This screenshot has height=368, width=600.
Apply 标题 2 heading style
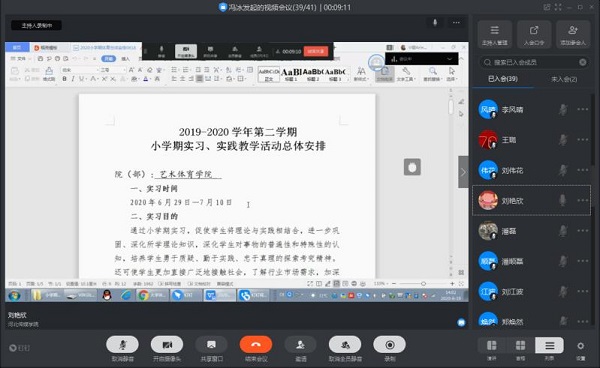click(313, 74)
